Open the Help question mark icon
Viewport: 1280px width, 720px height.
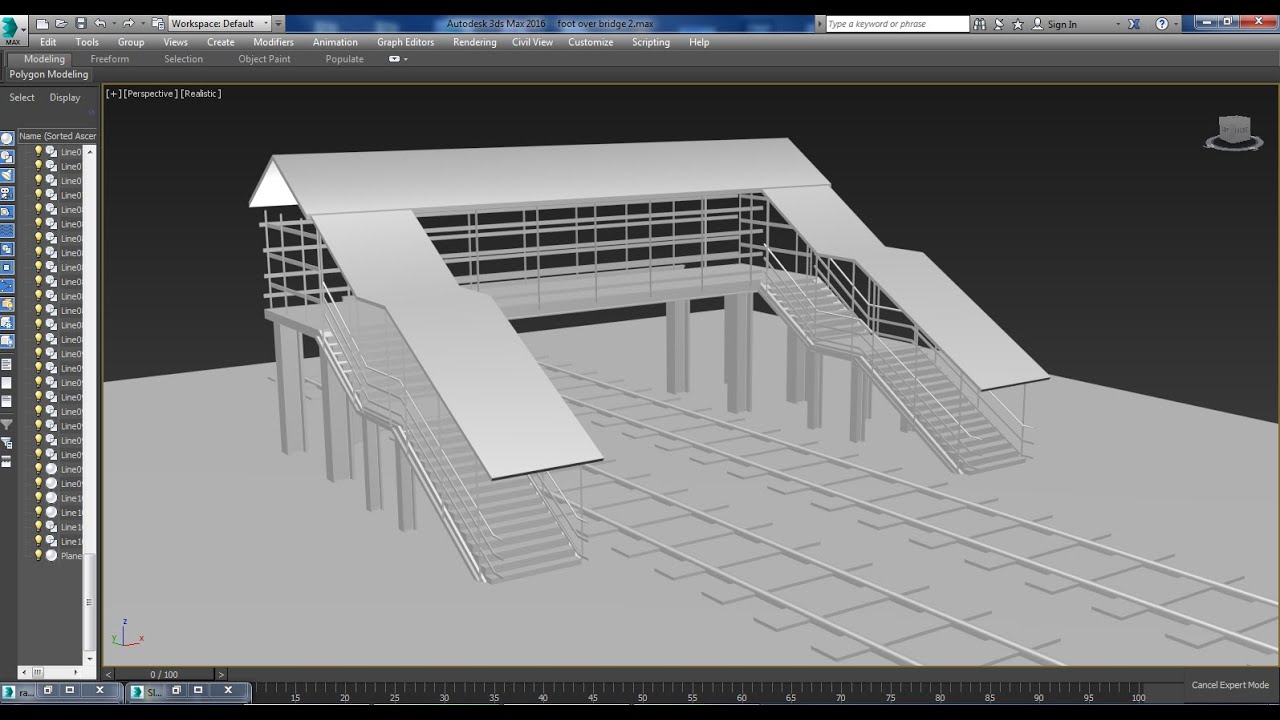[x=1161, y=24]
